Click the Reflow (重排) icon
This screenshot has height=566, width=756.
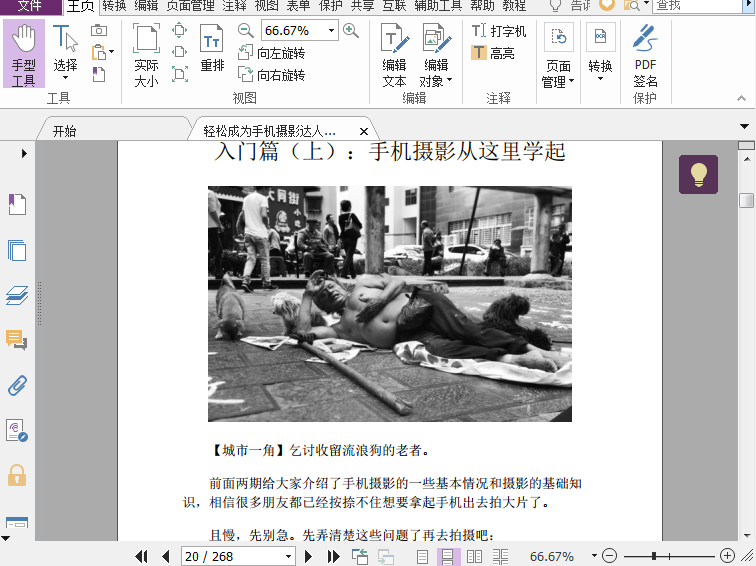212,48
